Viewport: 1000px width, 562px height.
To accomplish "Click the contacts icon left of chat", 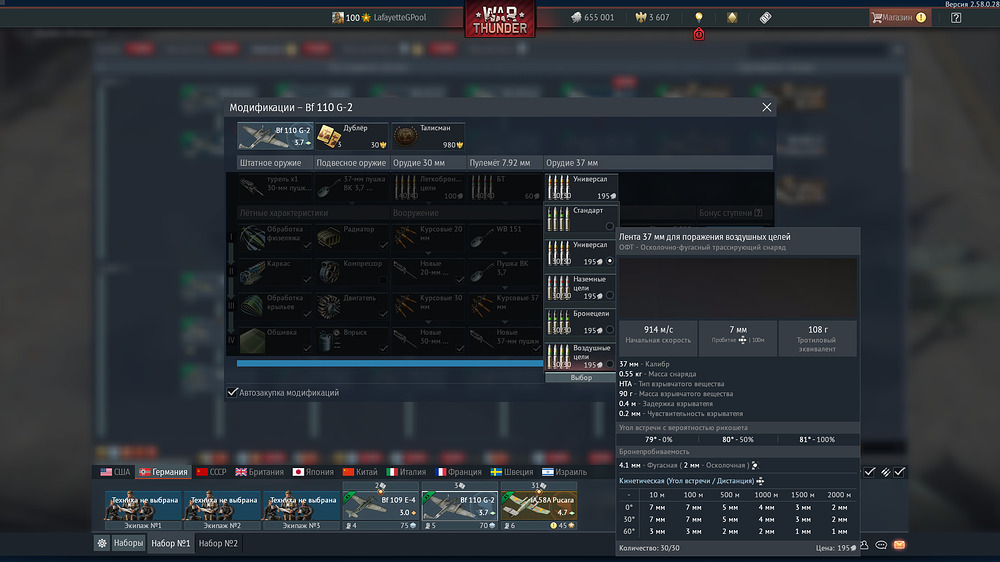I will click(864, 545).
